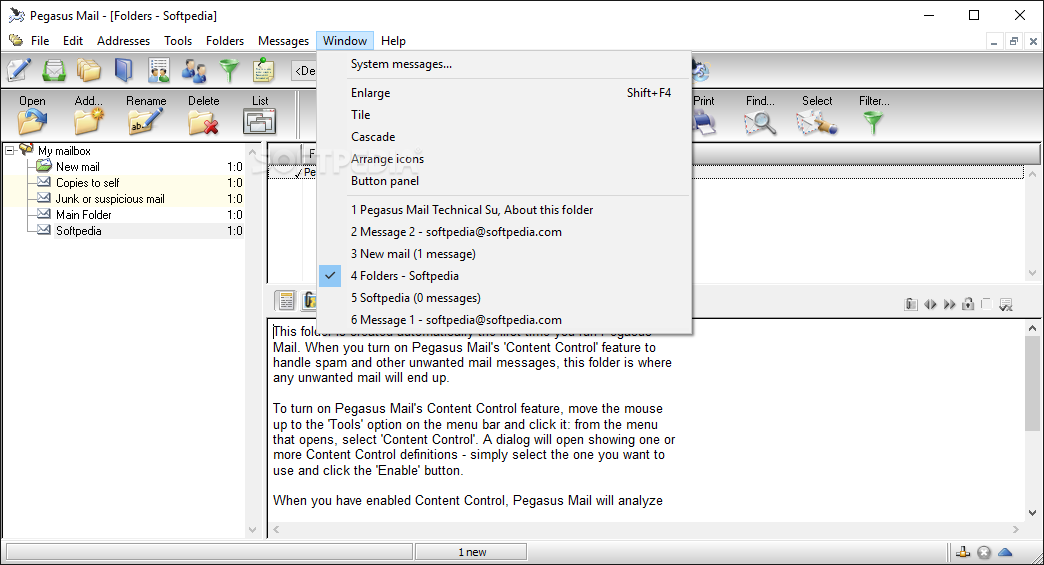Open the Help menu

point(393,41)
